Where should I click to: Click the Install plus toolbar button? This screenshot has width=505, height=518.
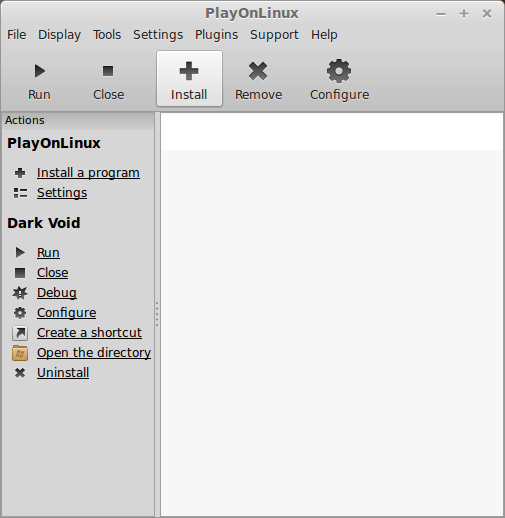click(189, 79)
